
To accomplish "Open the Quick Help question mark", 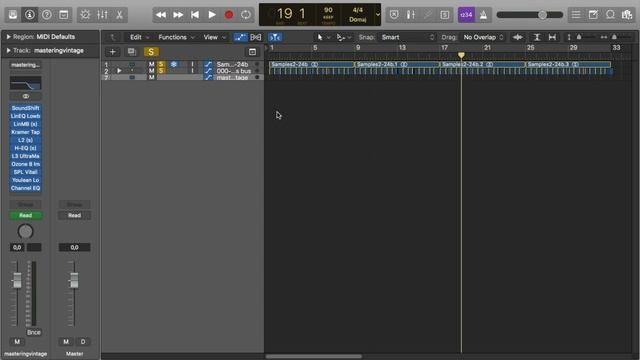I will (x=47, y=15).
